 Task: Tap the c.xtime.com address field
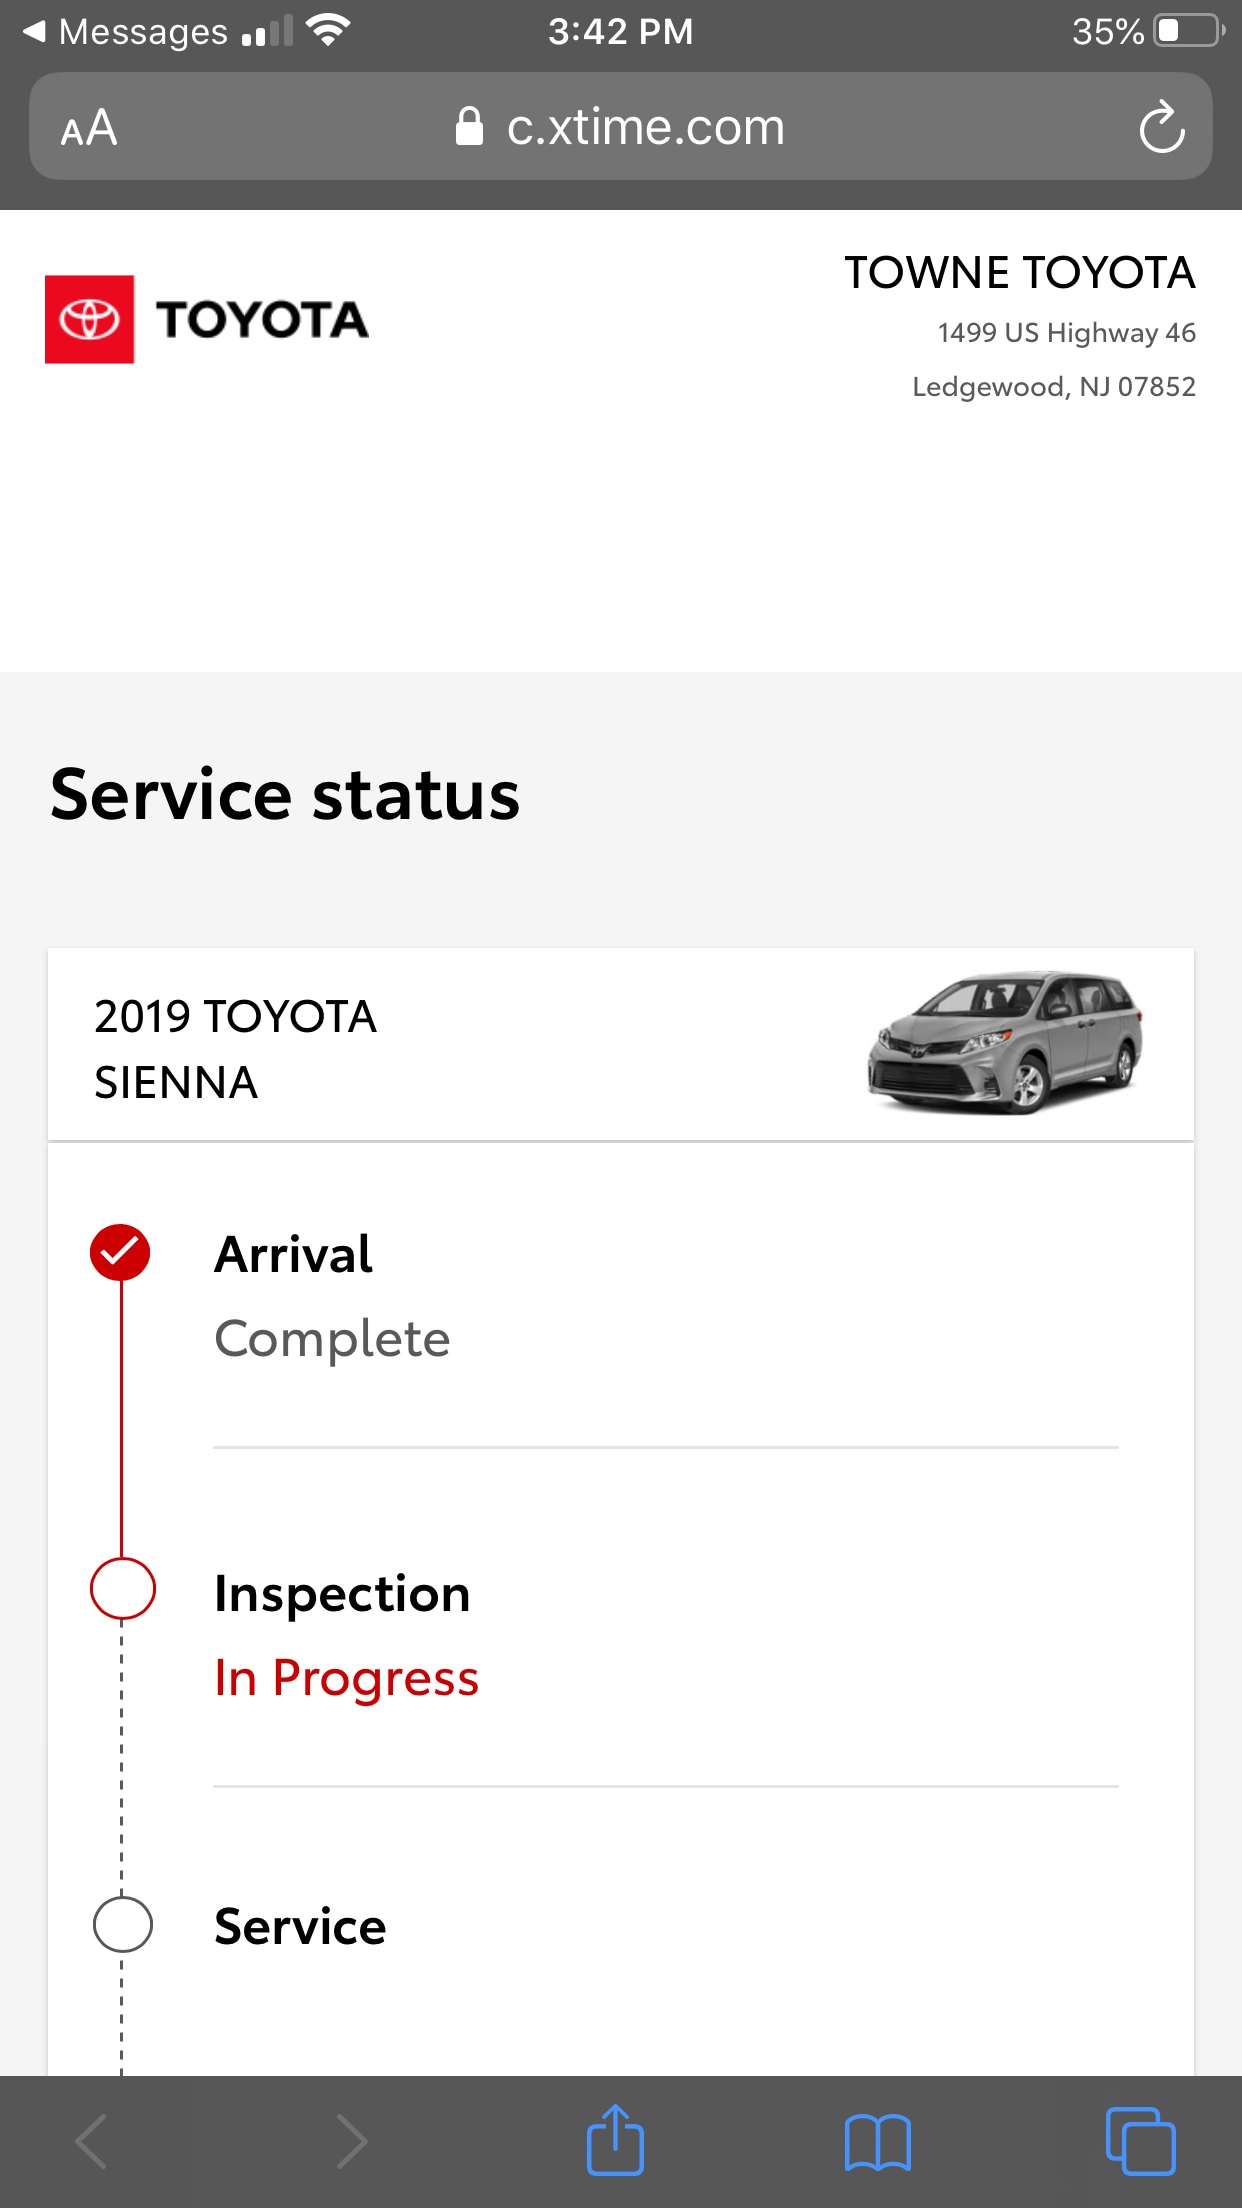621,127
